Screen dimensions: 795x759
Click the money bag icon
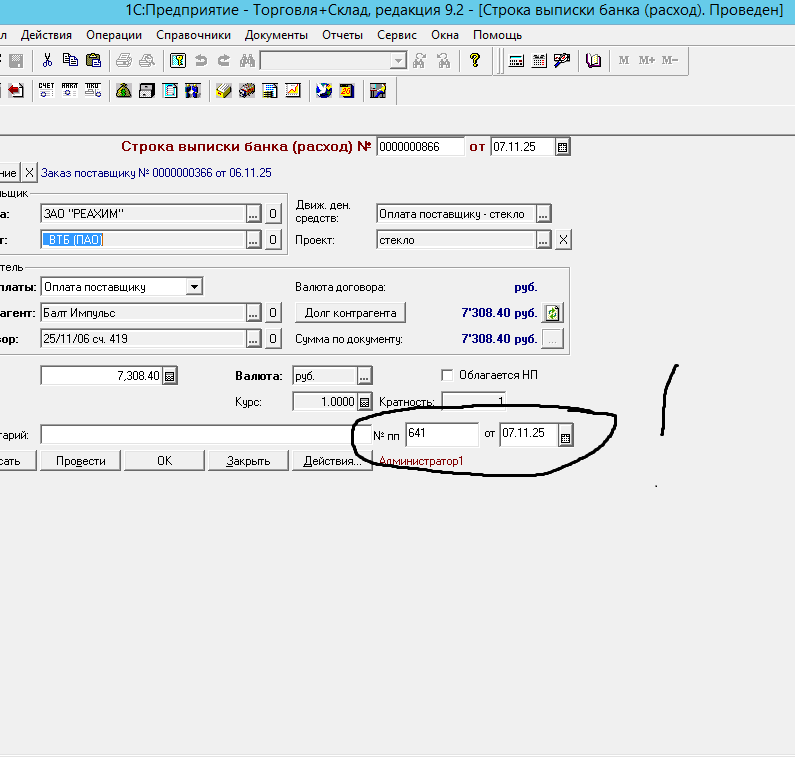point(124,91)
